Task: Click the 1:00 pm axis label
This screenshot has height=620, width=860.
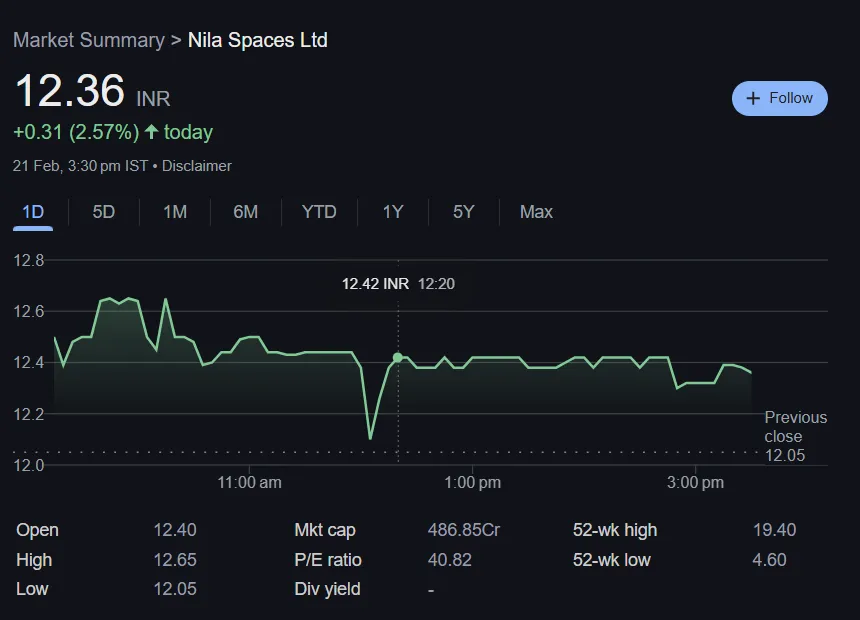Action: 472,482
